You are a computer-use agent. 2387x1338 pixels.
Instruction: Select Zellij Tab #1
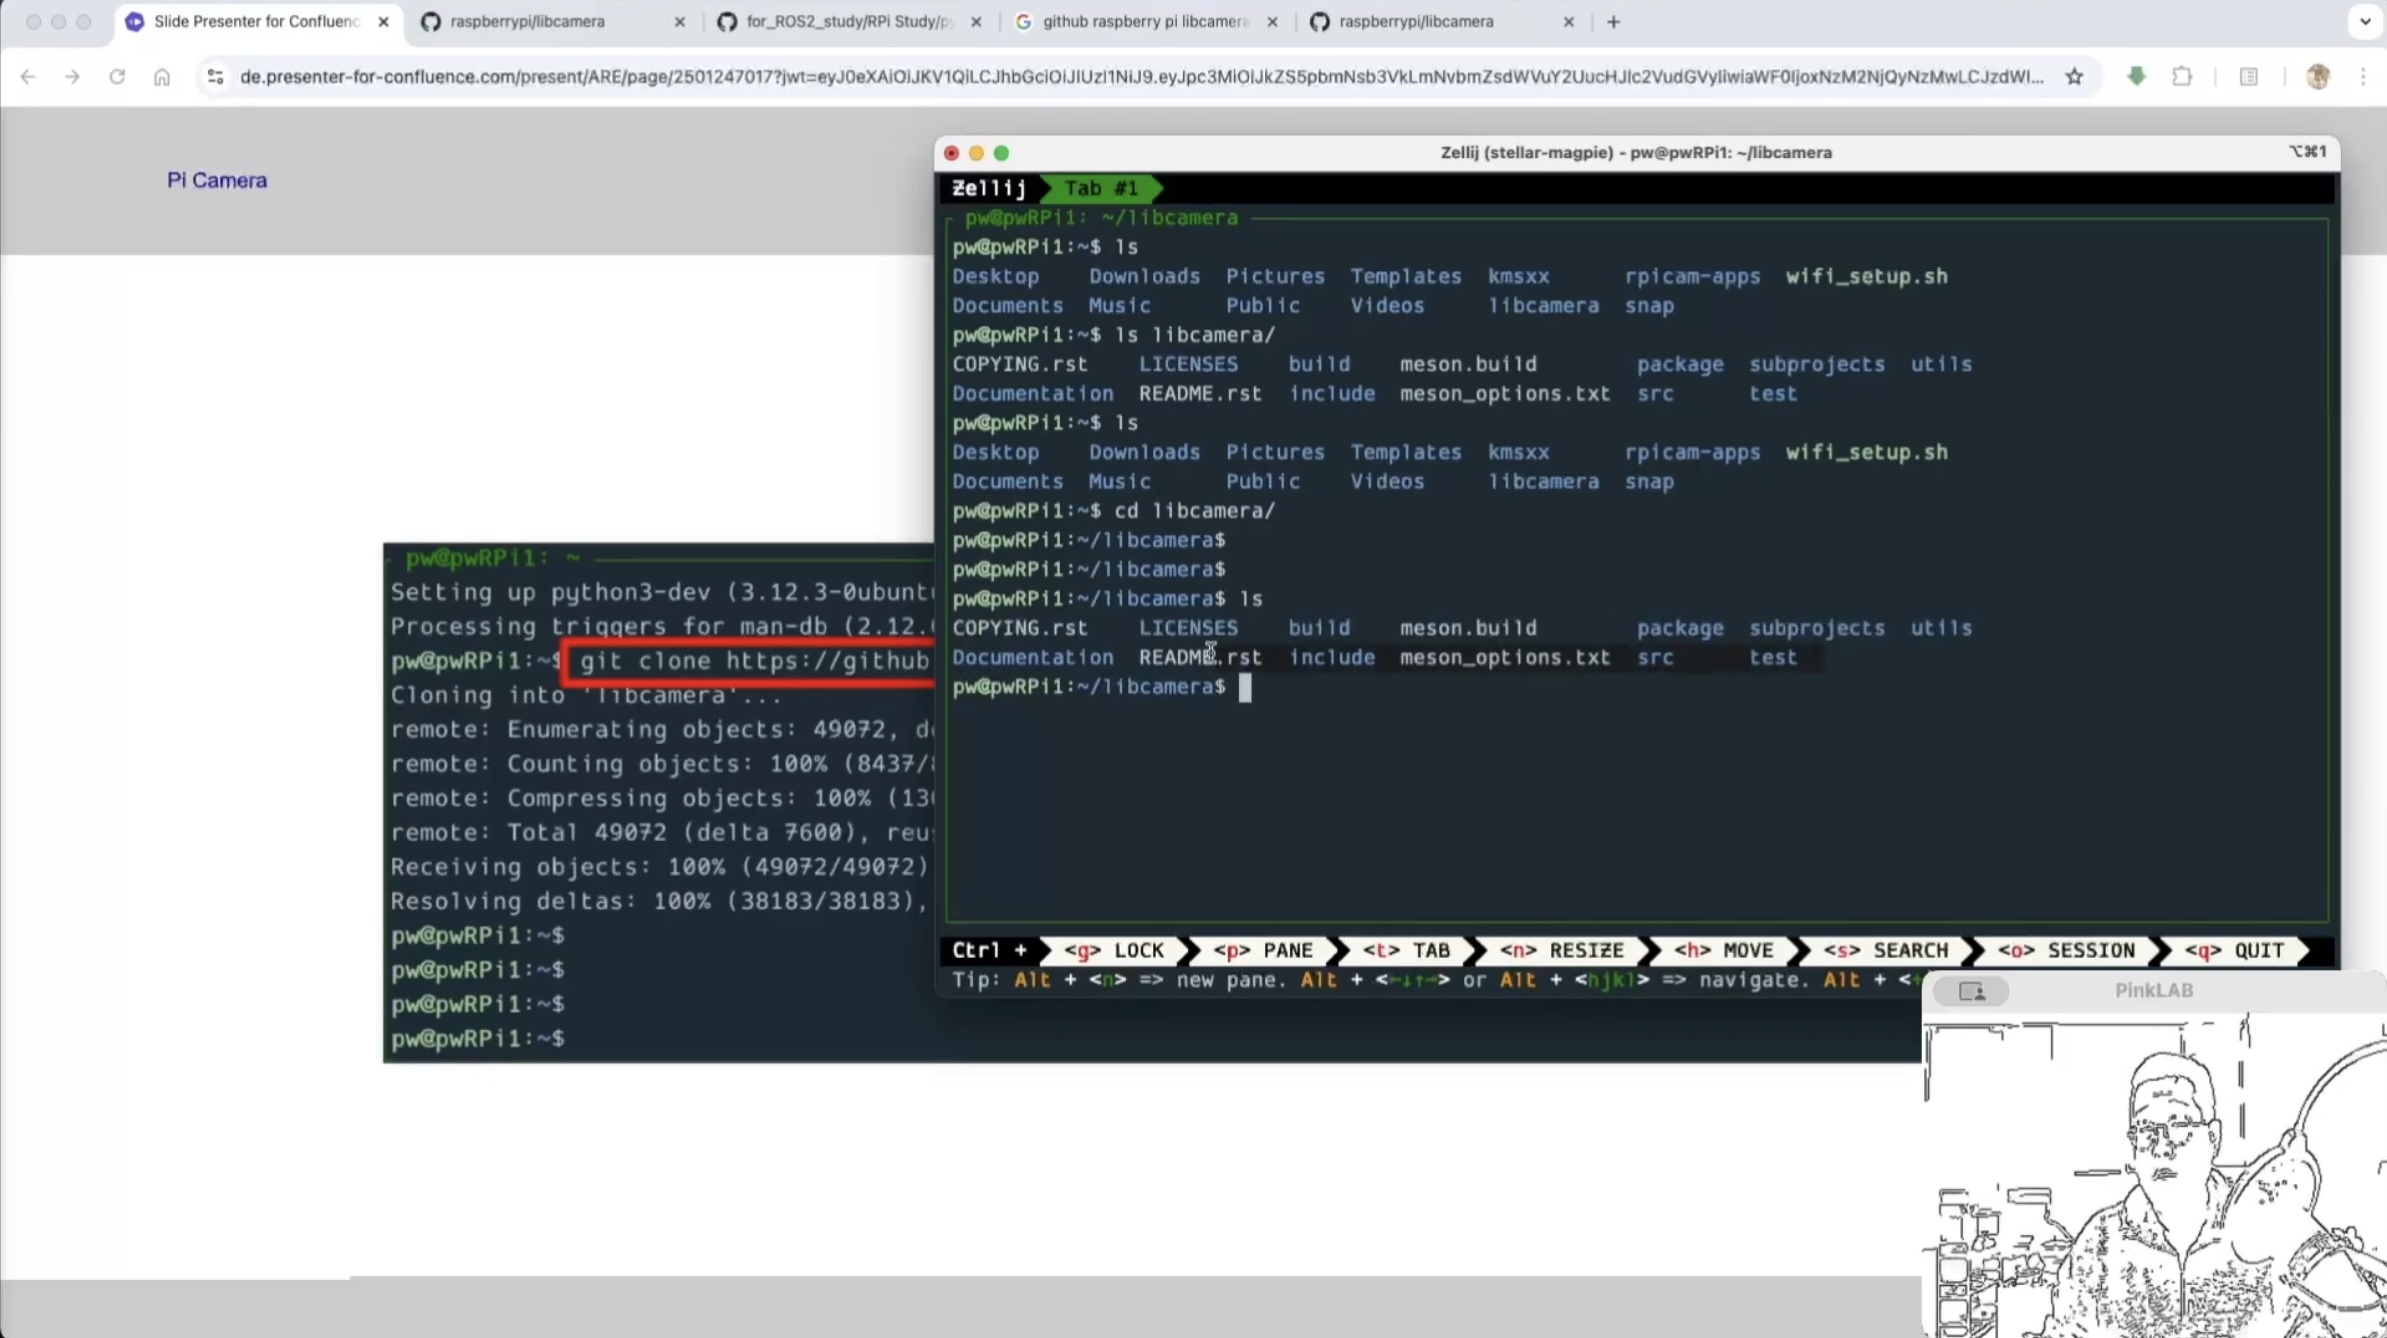[x=1100, y=188]
